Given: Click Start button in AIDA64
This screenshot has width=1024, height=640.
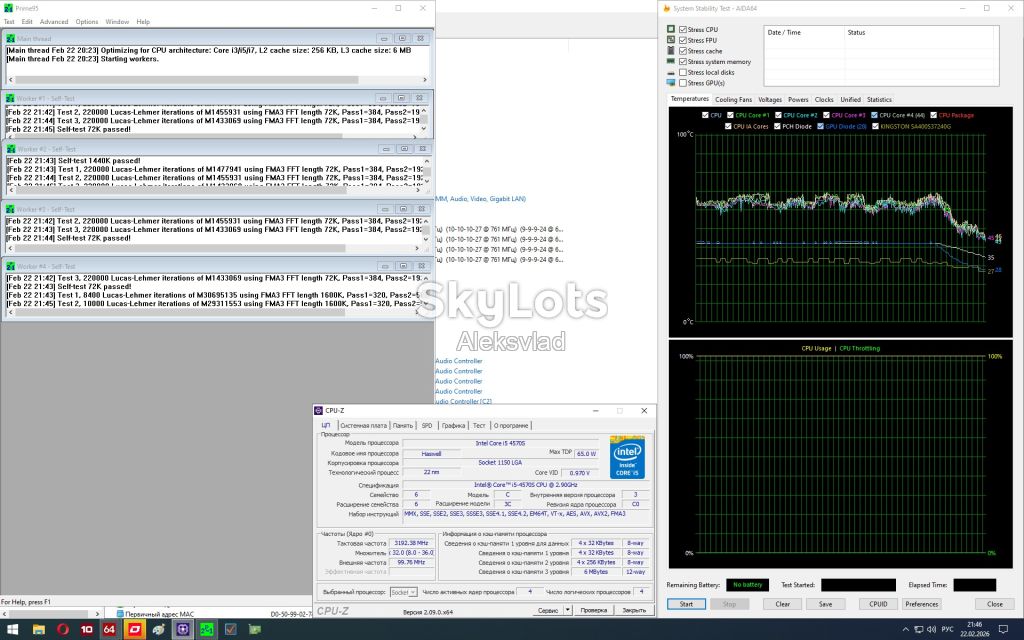Looking at the screenshot, I should (x=686, y=604).
